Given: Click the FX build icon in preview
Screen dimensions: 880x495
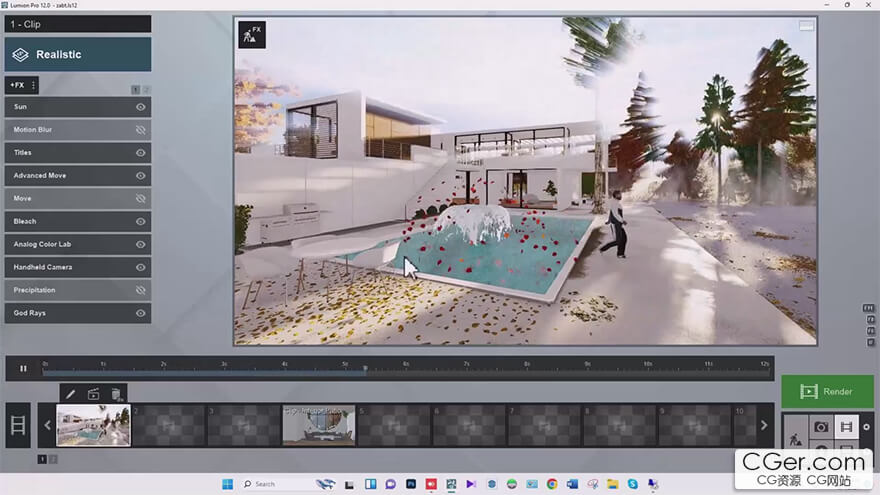Looking at the screenshot, I should [x=251, y=35].
